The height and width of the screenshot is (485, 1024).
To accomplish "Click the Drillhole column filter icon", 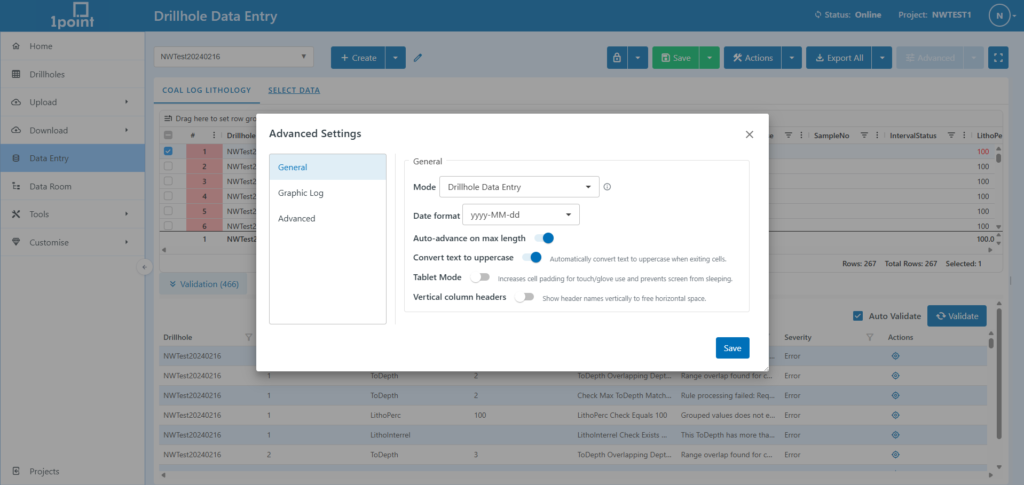I will [249, 337].
